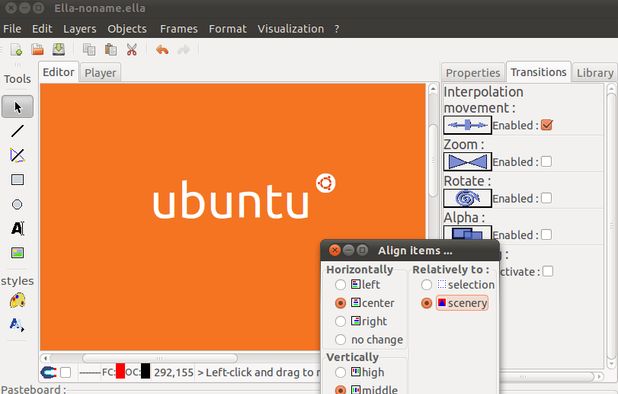Click the Alpha transition icon
This screenshot has height=394, width=618.
(x=467, y=233)
